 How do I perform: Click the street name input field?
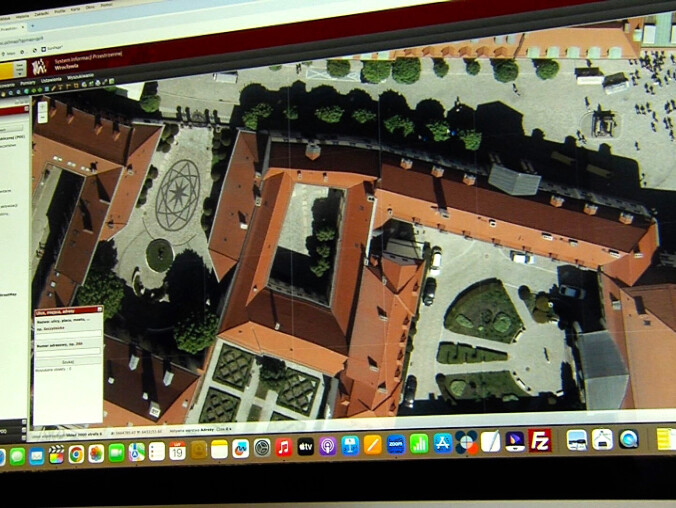point(69,333)
